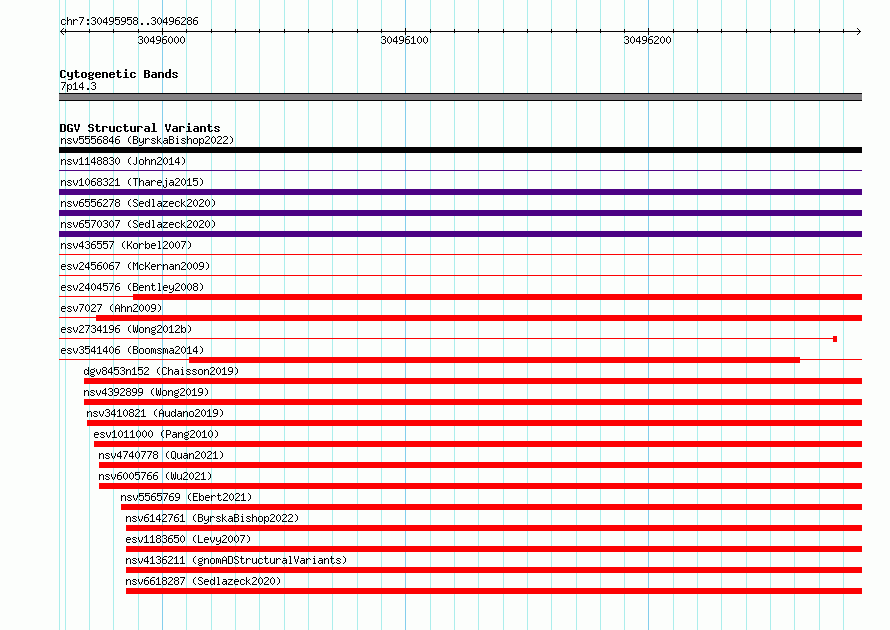This screenshot has width=890, height=630.
Task: Click the DGV Structural Variants track title
Action: pyautogui.click(x=140, y=128)
